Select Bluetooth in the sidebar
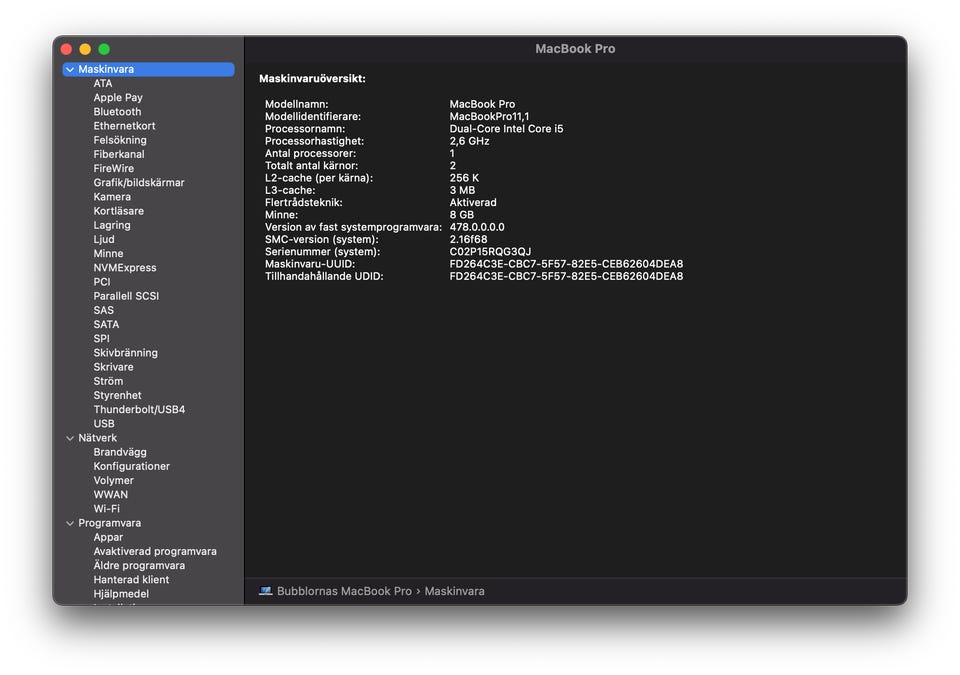This screenshot has width=960, height=675. pos(117,112)
